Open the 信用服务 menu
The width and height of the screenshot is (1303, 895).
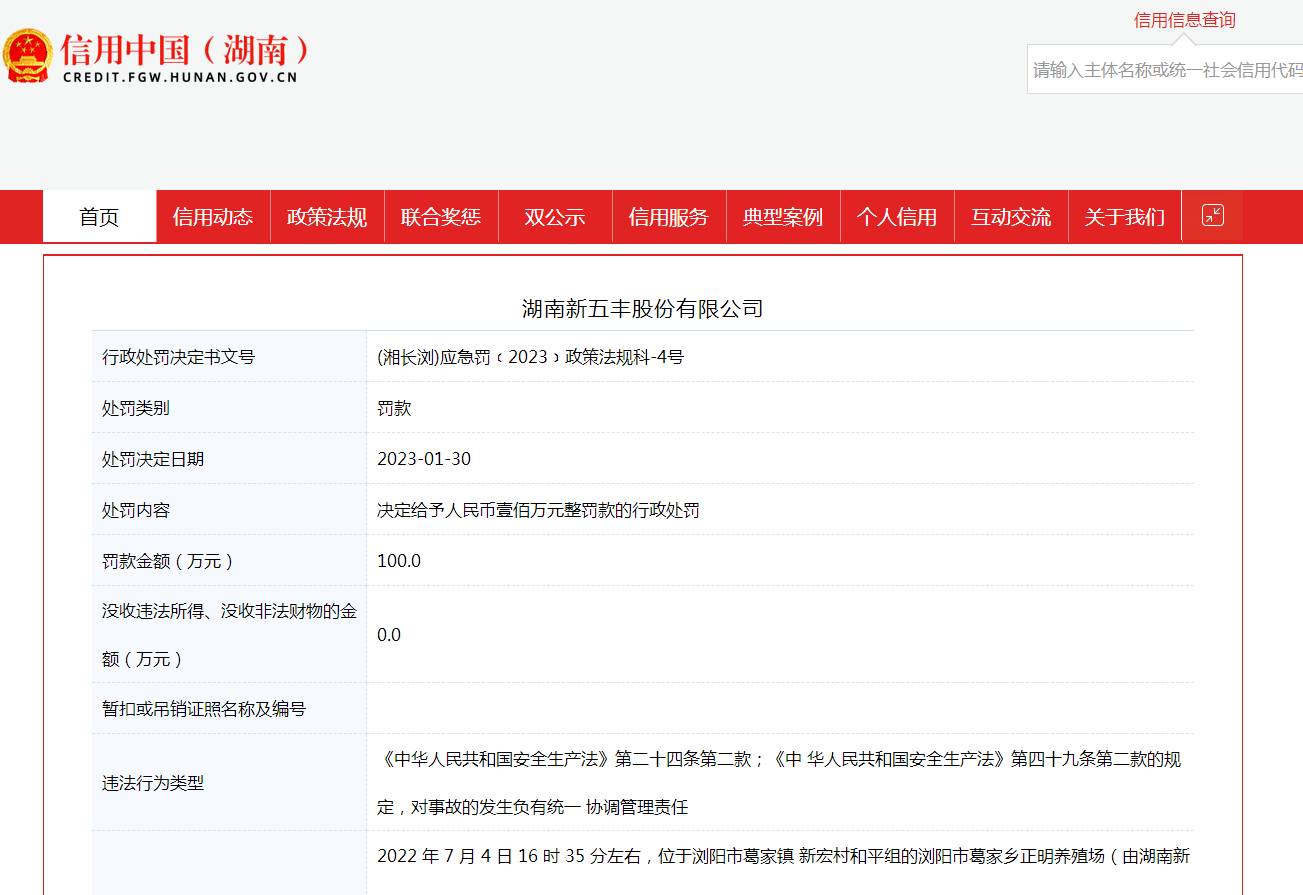tap(669, 217)
